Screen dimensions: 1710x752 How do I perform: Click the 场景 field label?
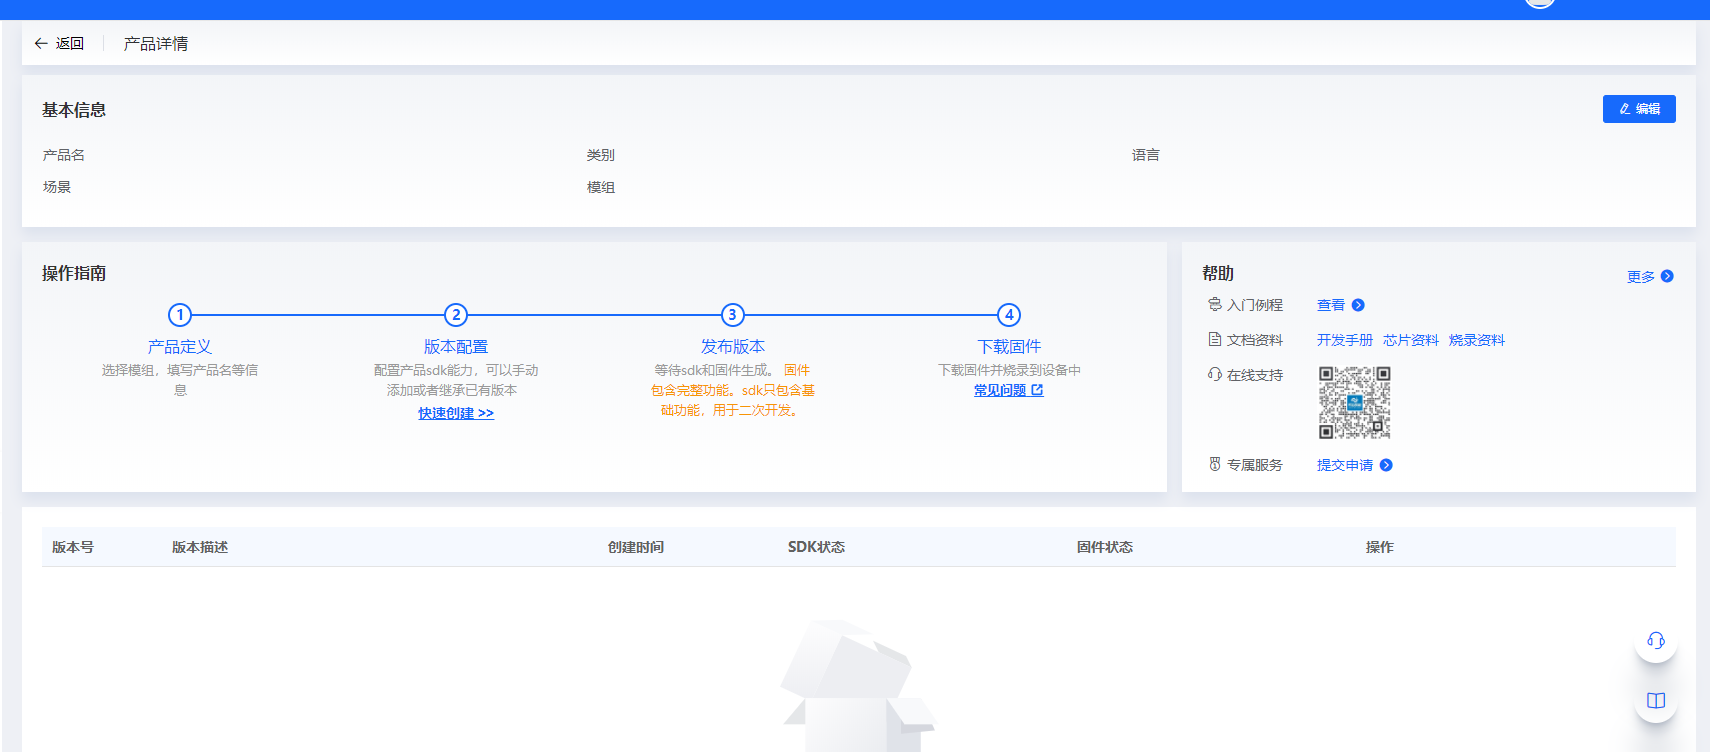[57, 187]
